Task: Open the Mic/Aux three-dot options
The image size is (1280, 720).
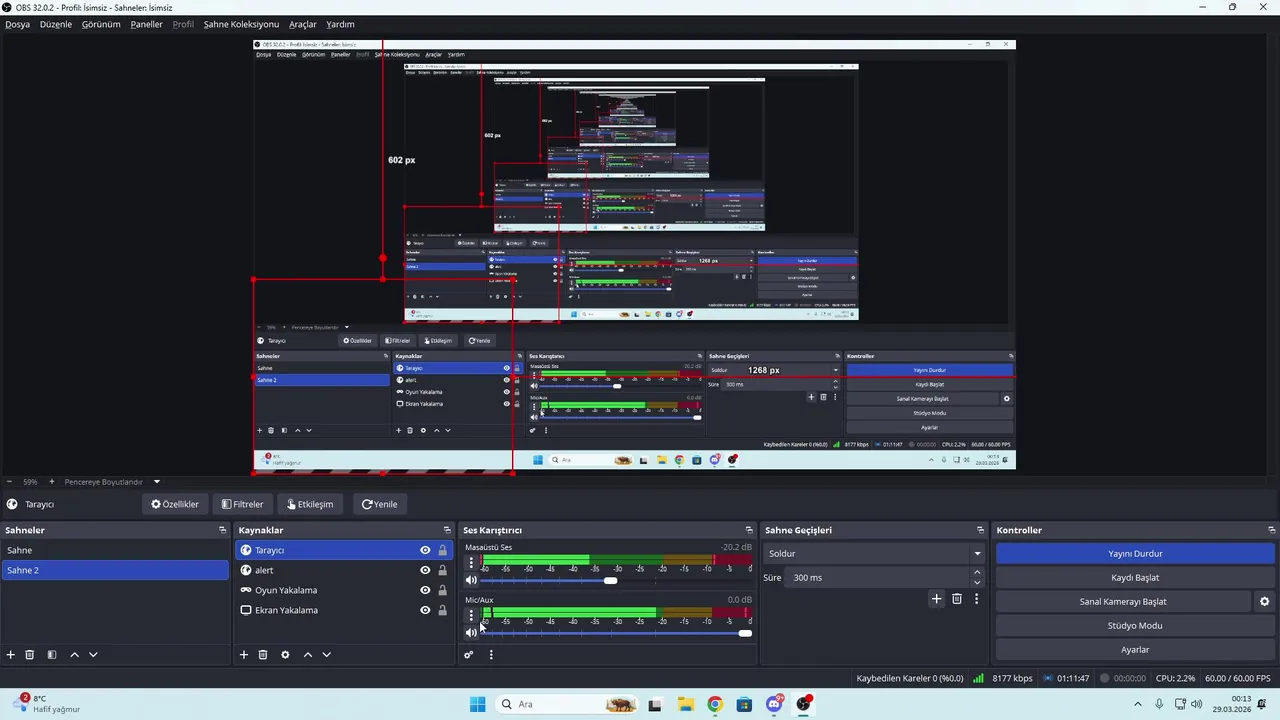Action: 471,615
